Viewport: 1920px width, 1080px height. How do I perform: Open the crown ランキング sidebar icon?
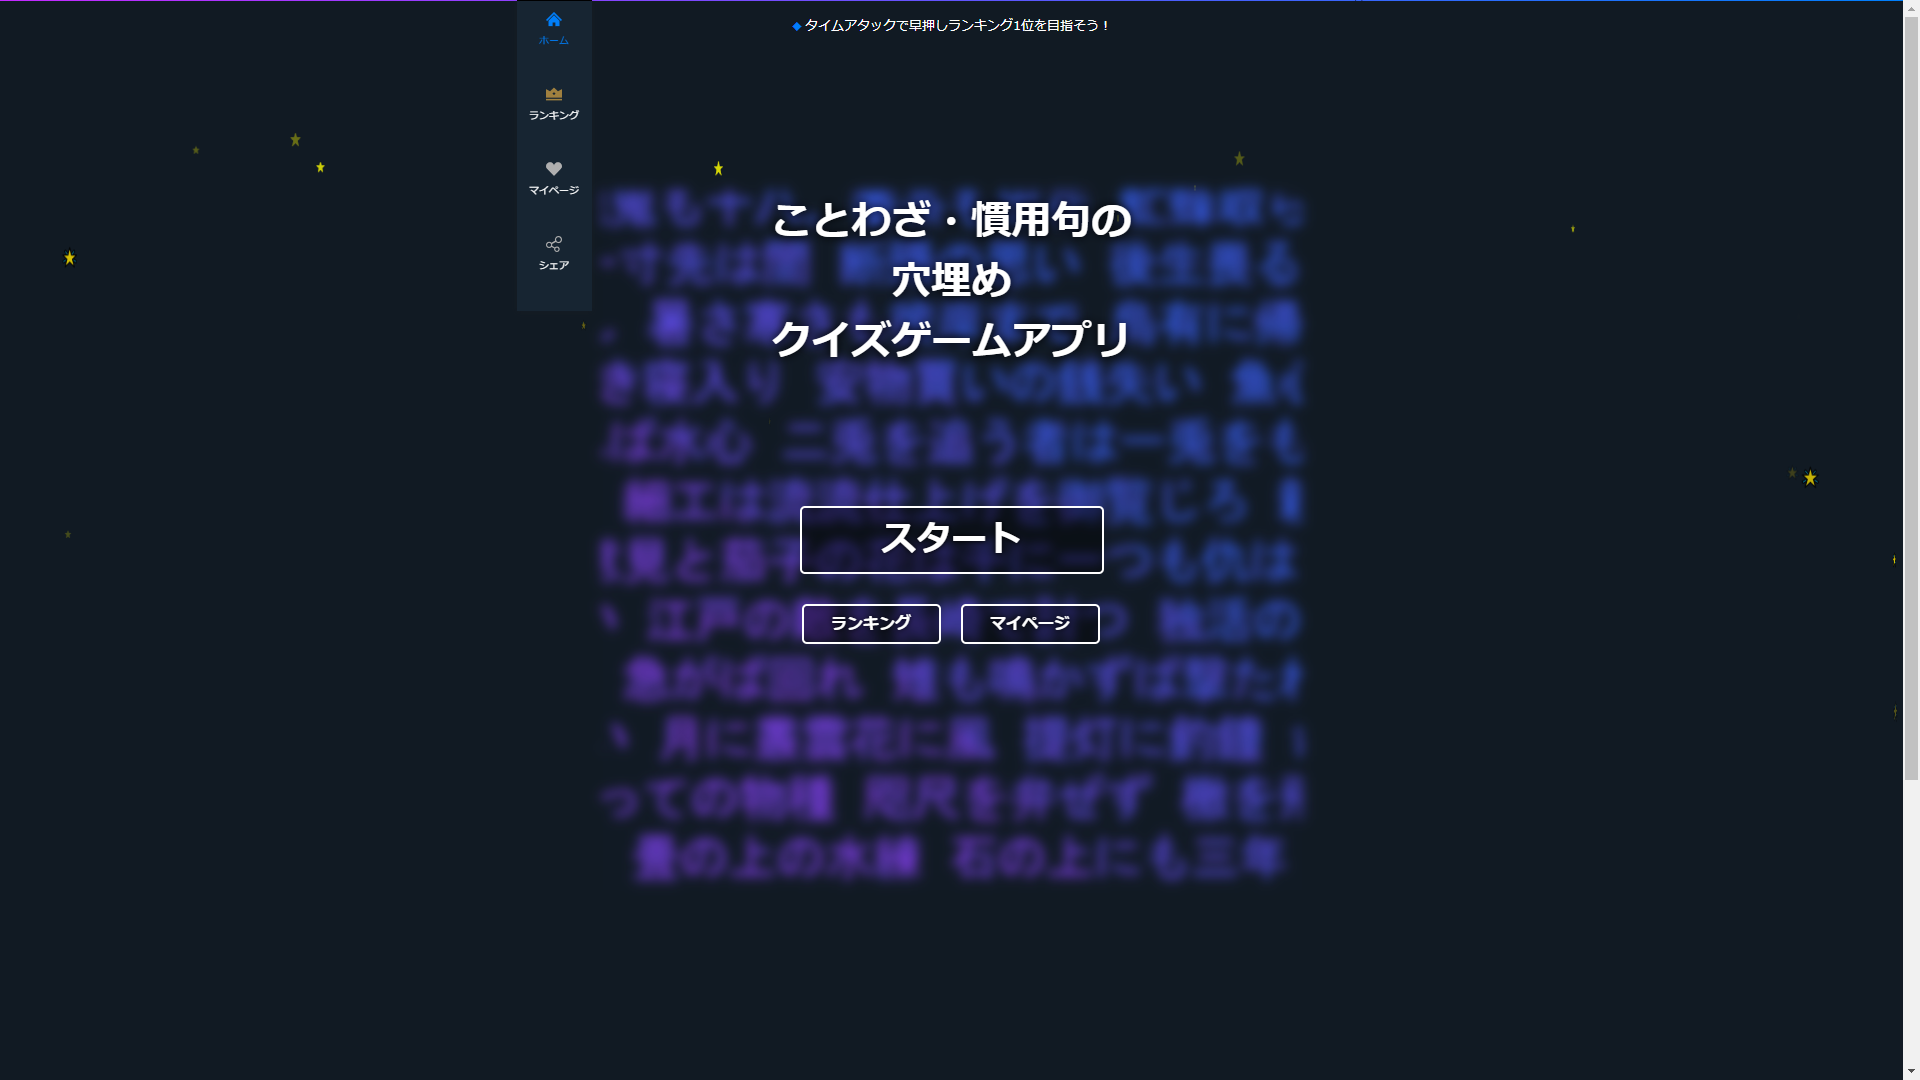click(554, 104)
